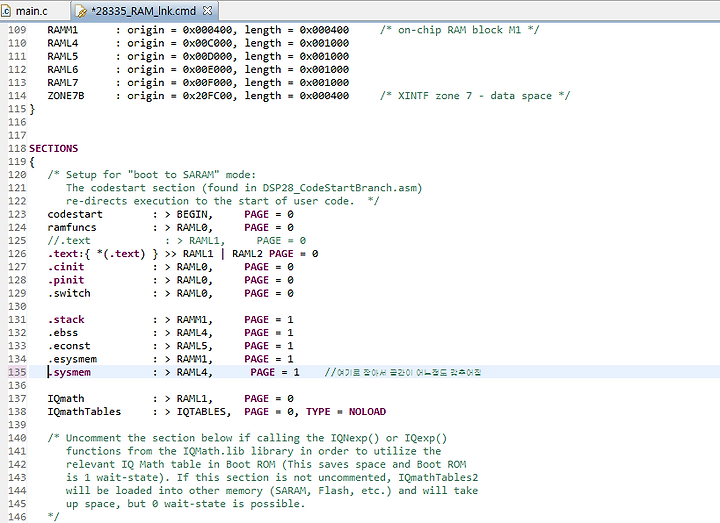Click the .ebss section name
720x523 pixels.
(x=62, y=333)
